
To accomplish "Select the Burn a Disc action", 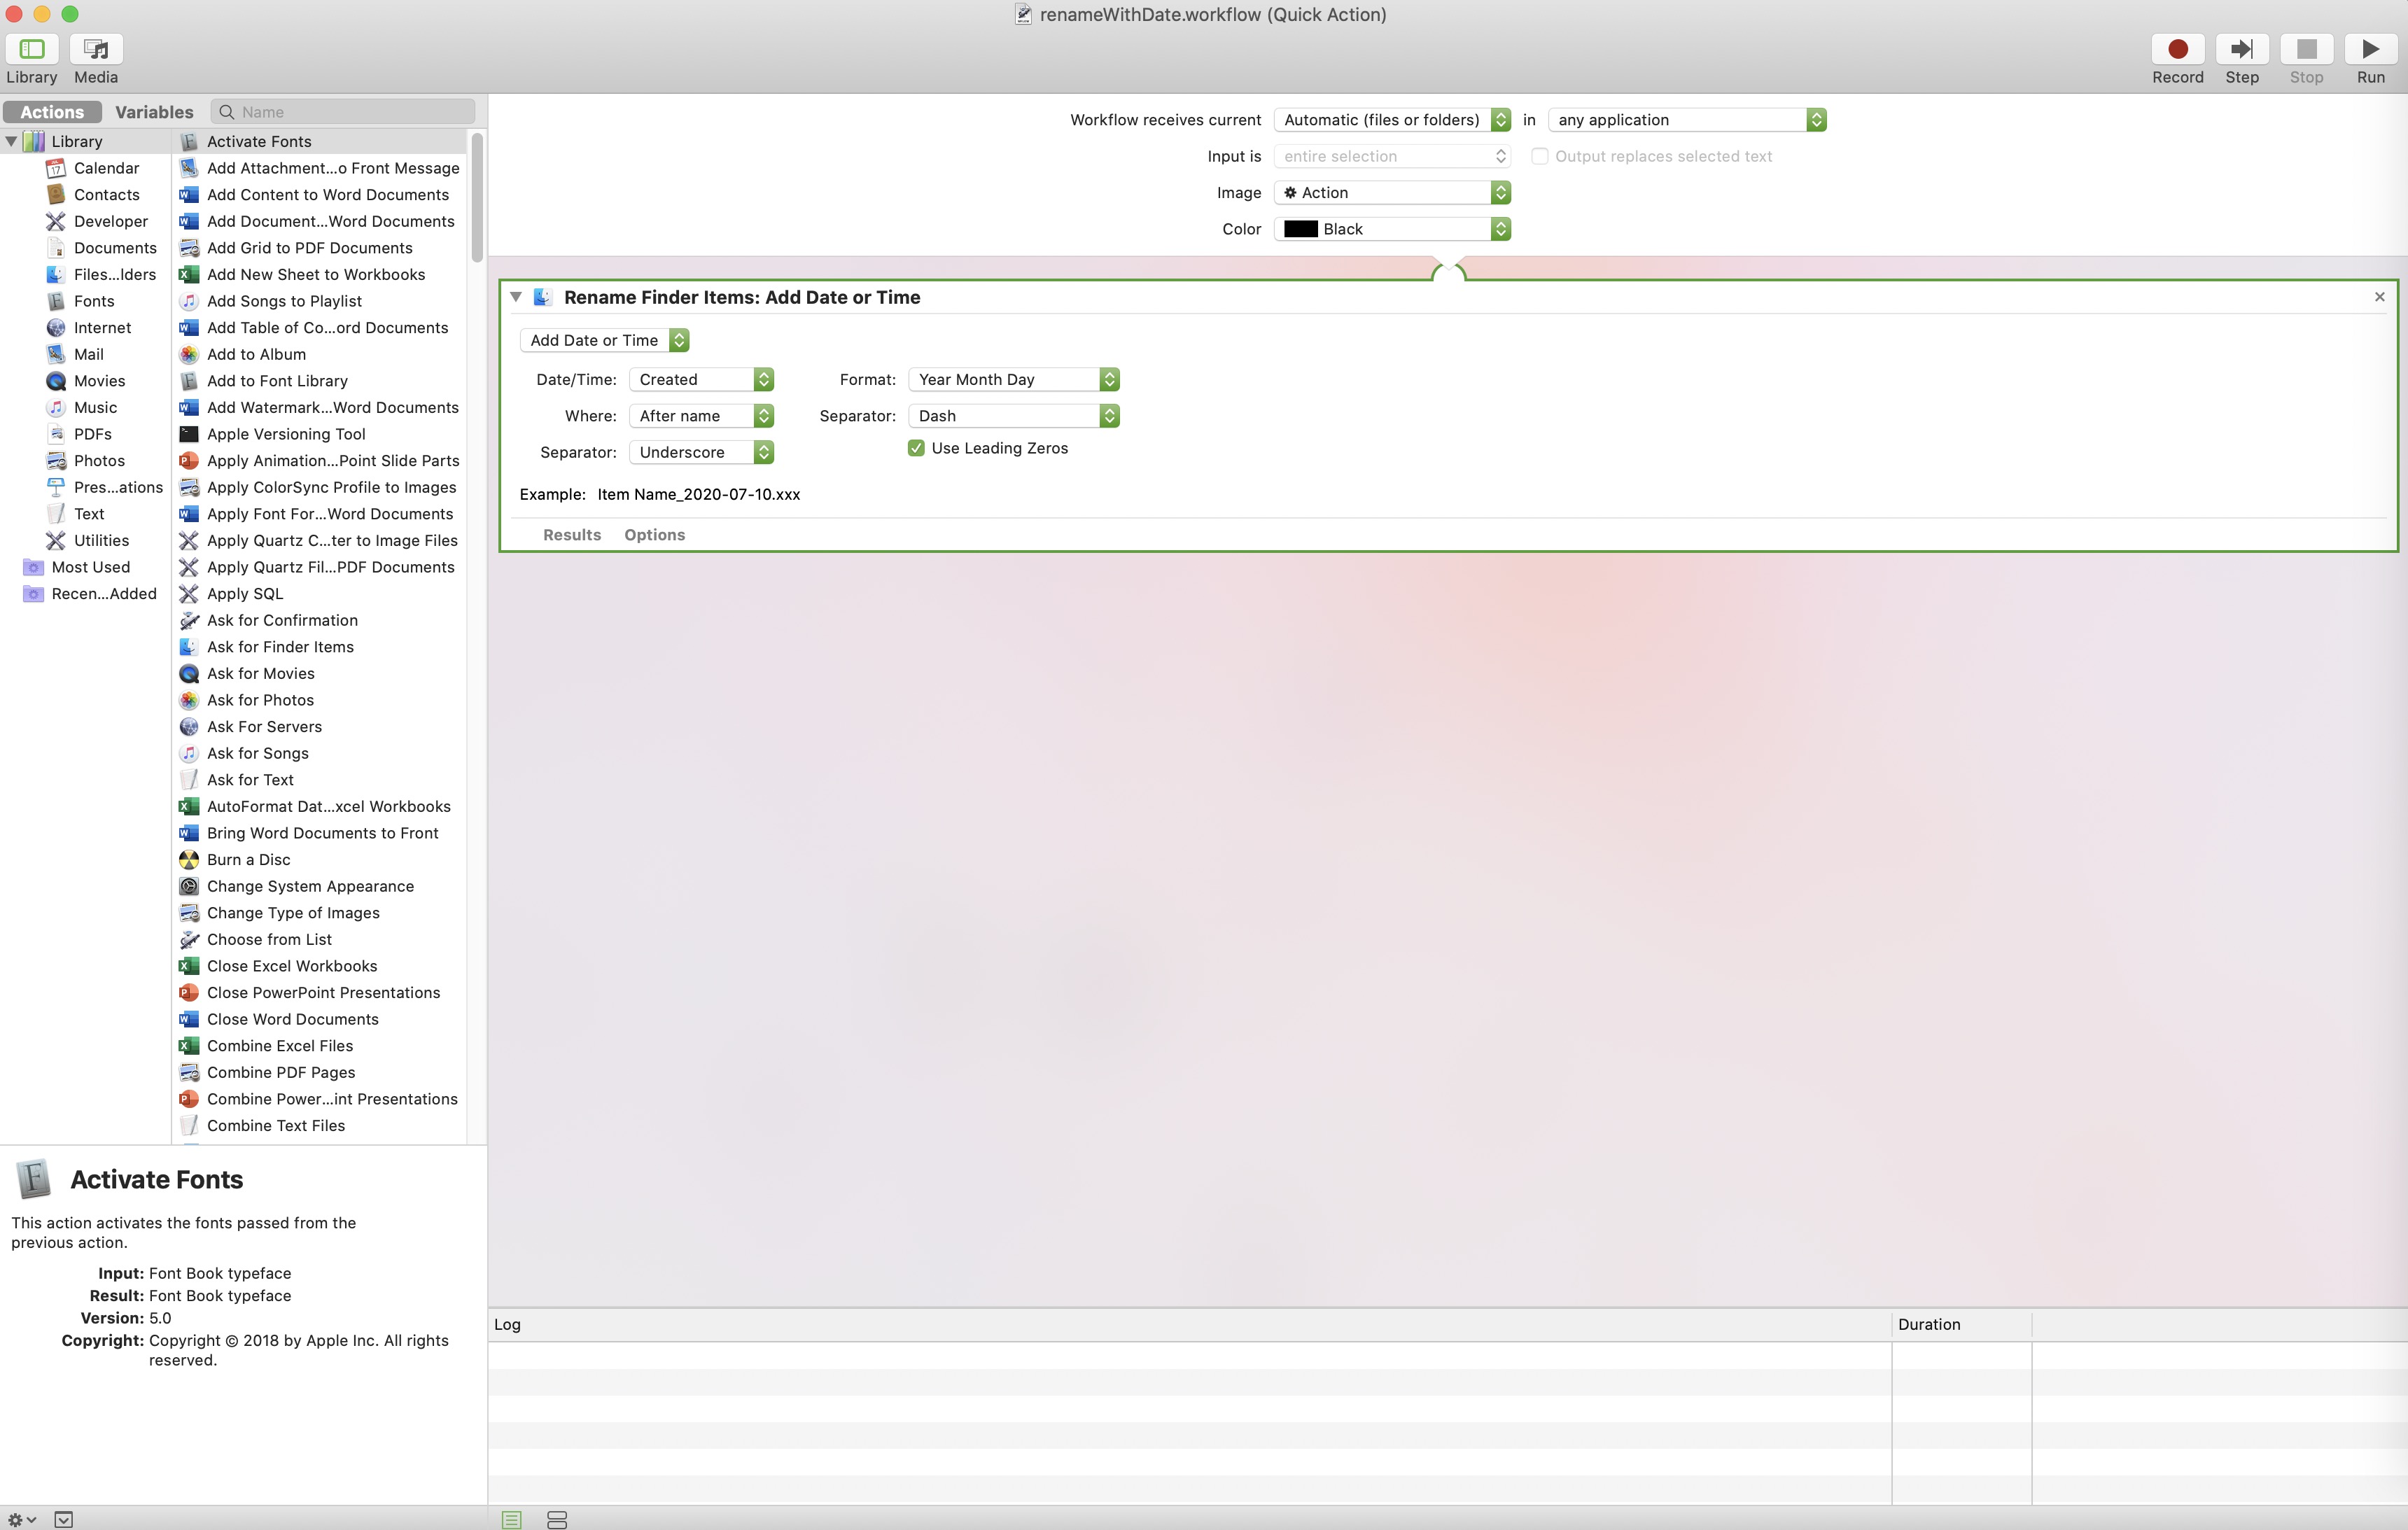I will click(x=248, y=859).
